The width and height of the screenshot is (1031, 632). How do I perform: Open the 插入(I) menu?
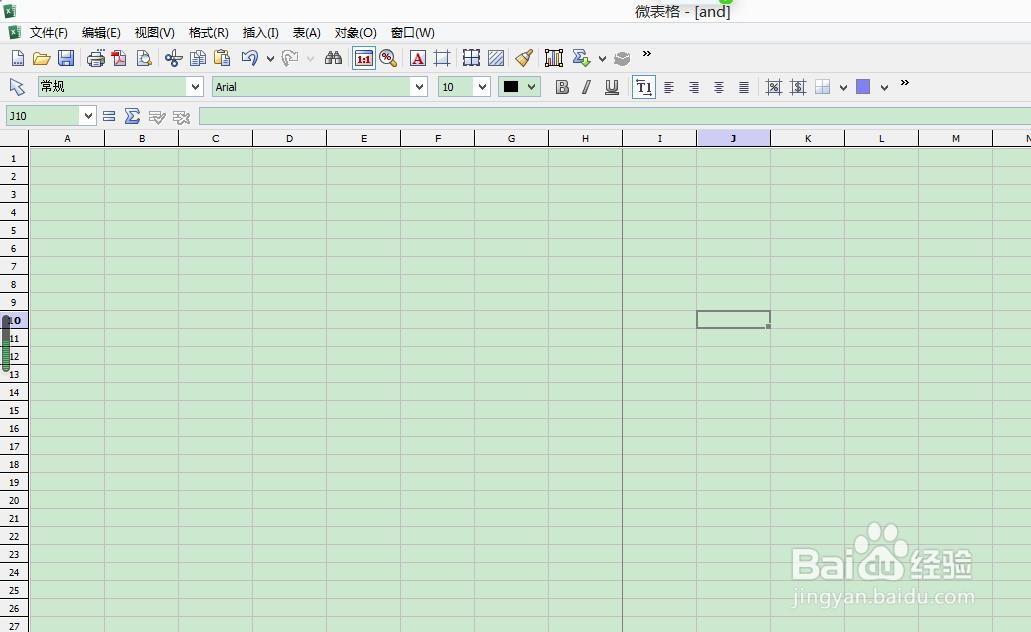pyautogui.click(x=260, y=33)
